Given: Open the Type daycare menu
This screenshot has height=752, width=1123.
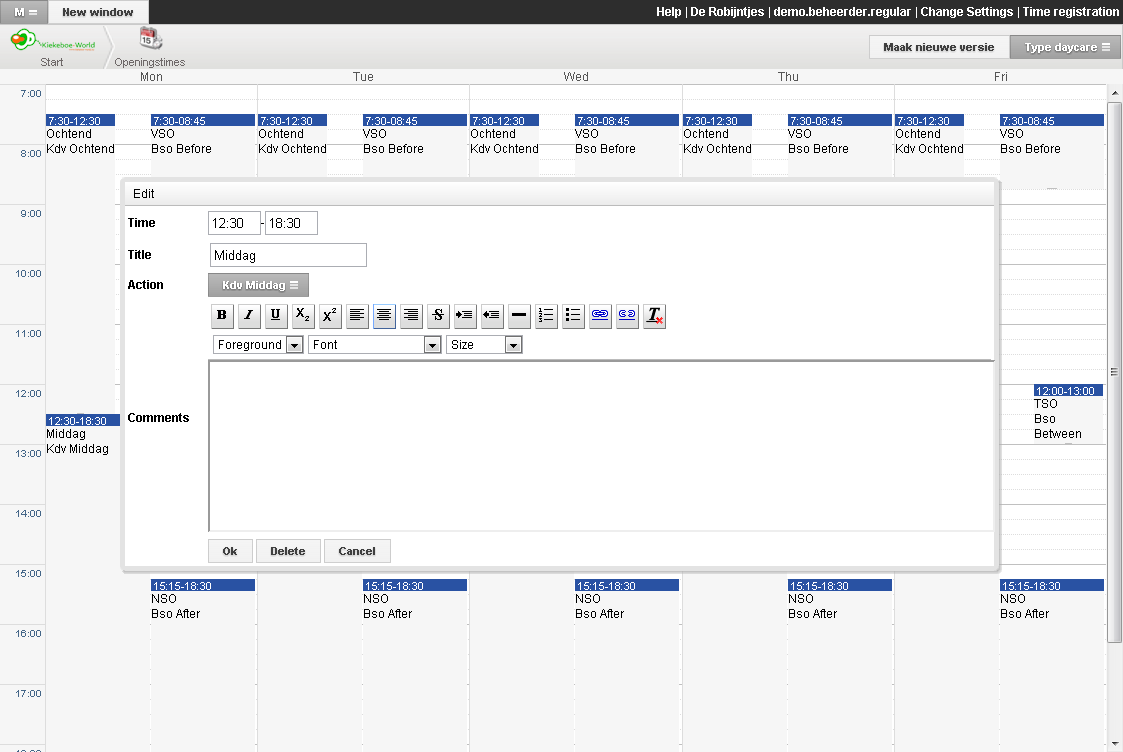Looking at the screenshot, I should click(1066, 47).
